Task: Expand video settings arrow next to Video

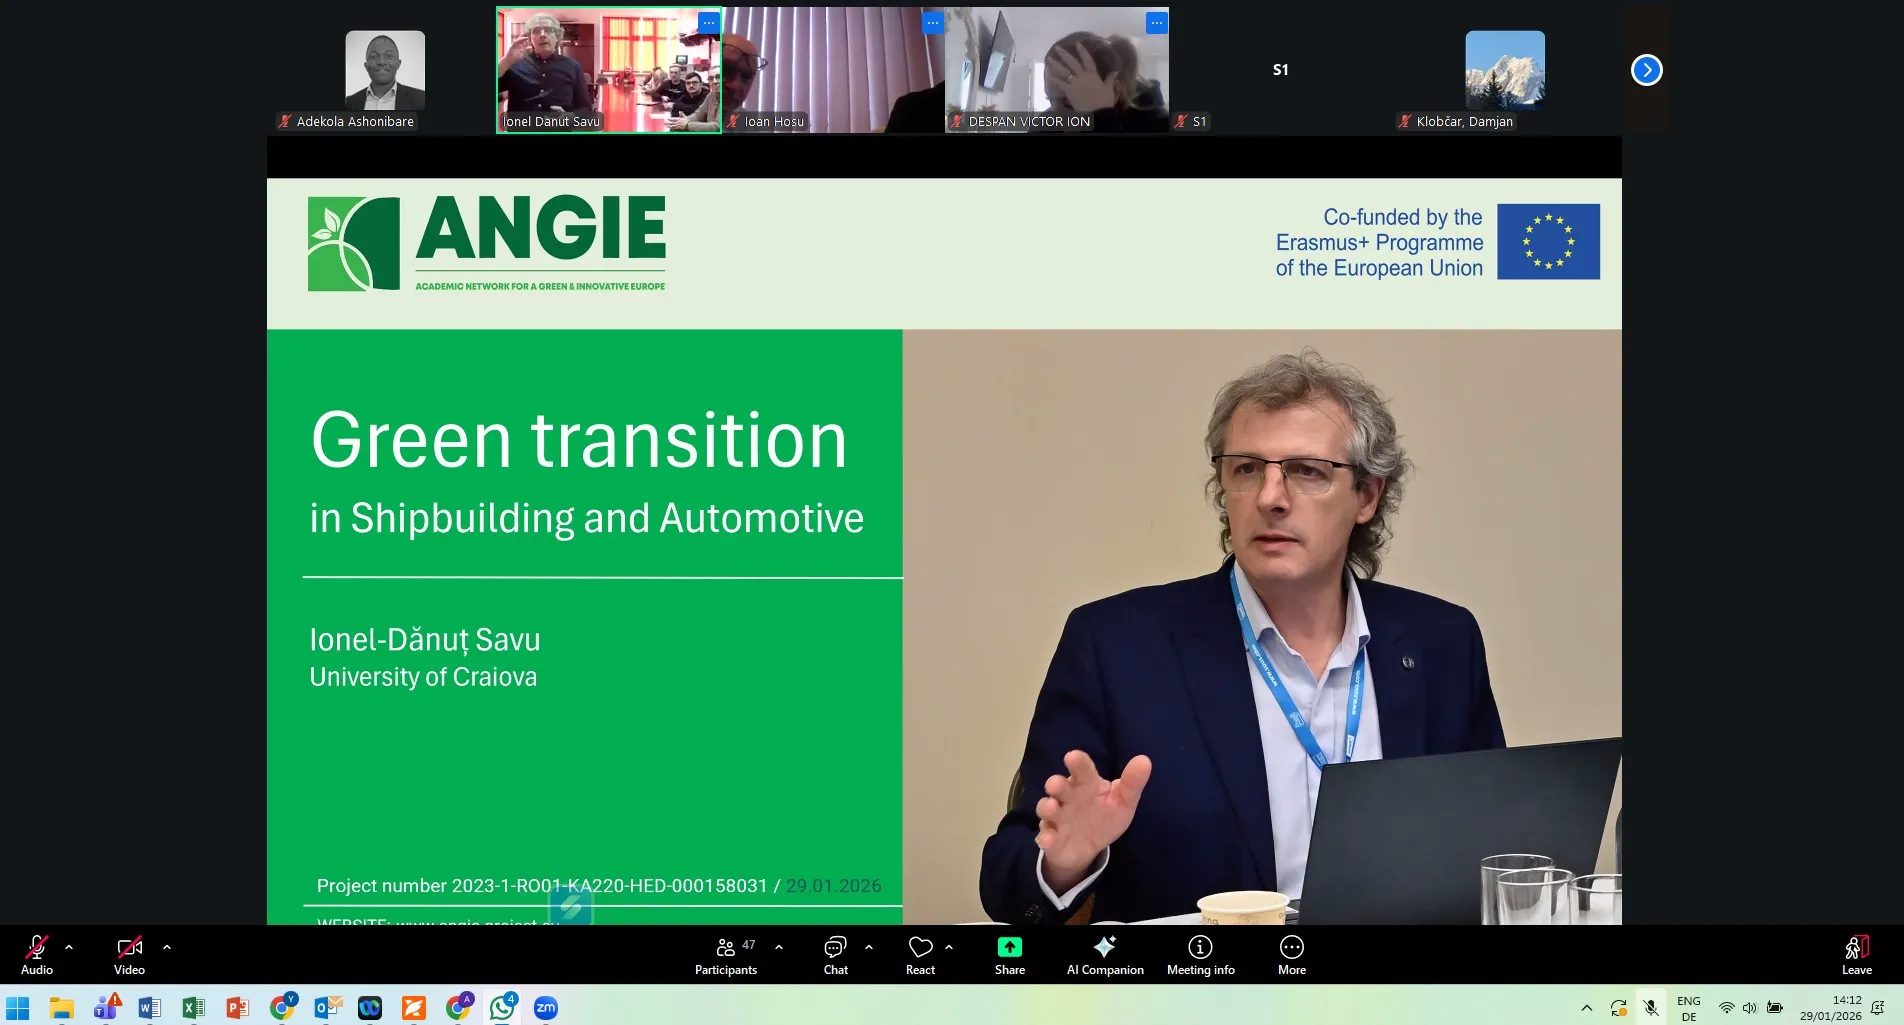Action: [167, 946]
